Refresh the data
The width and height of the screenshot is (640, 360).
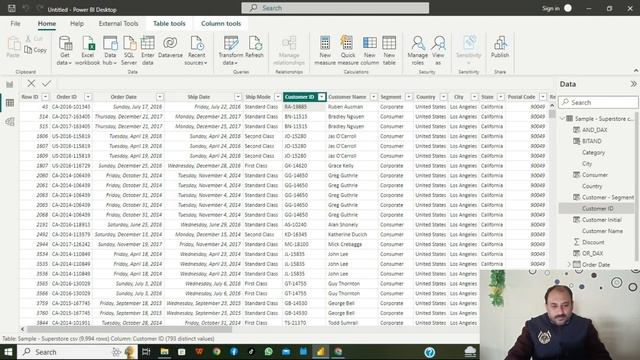click(x=254, y=47)
